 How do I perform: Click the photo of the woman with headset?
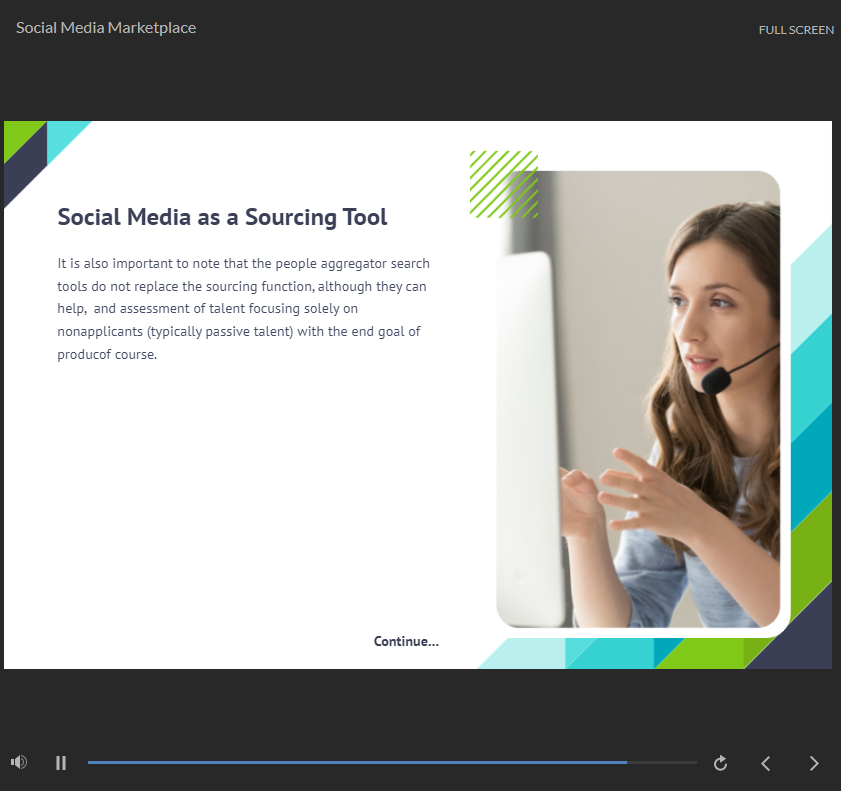pos(638,399)
